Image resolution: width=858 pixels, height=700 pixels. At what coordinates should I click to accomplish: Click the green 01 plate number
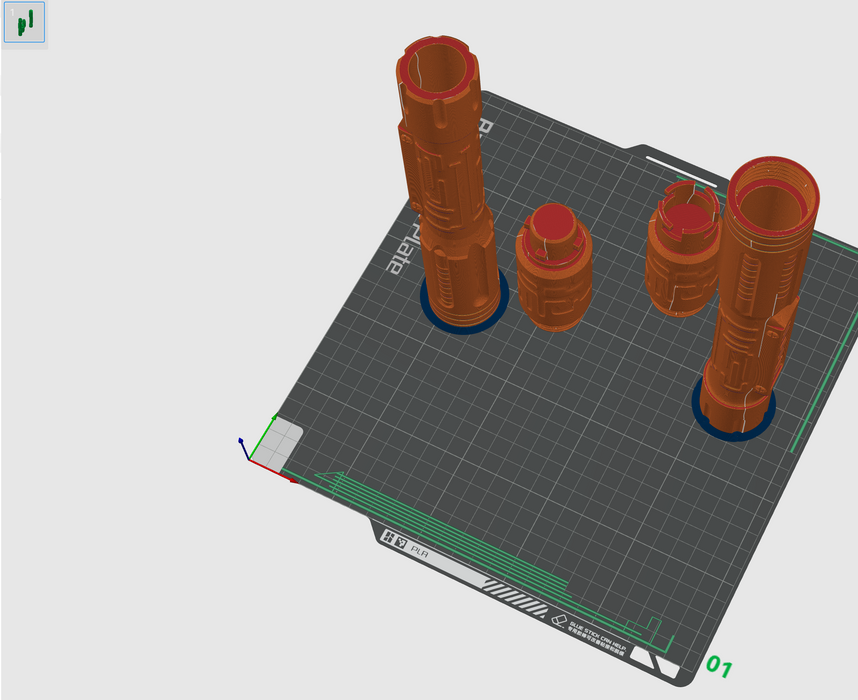click(x=720, y=666)
